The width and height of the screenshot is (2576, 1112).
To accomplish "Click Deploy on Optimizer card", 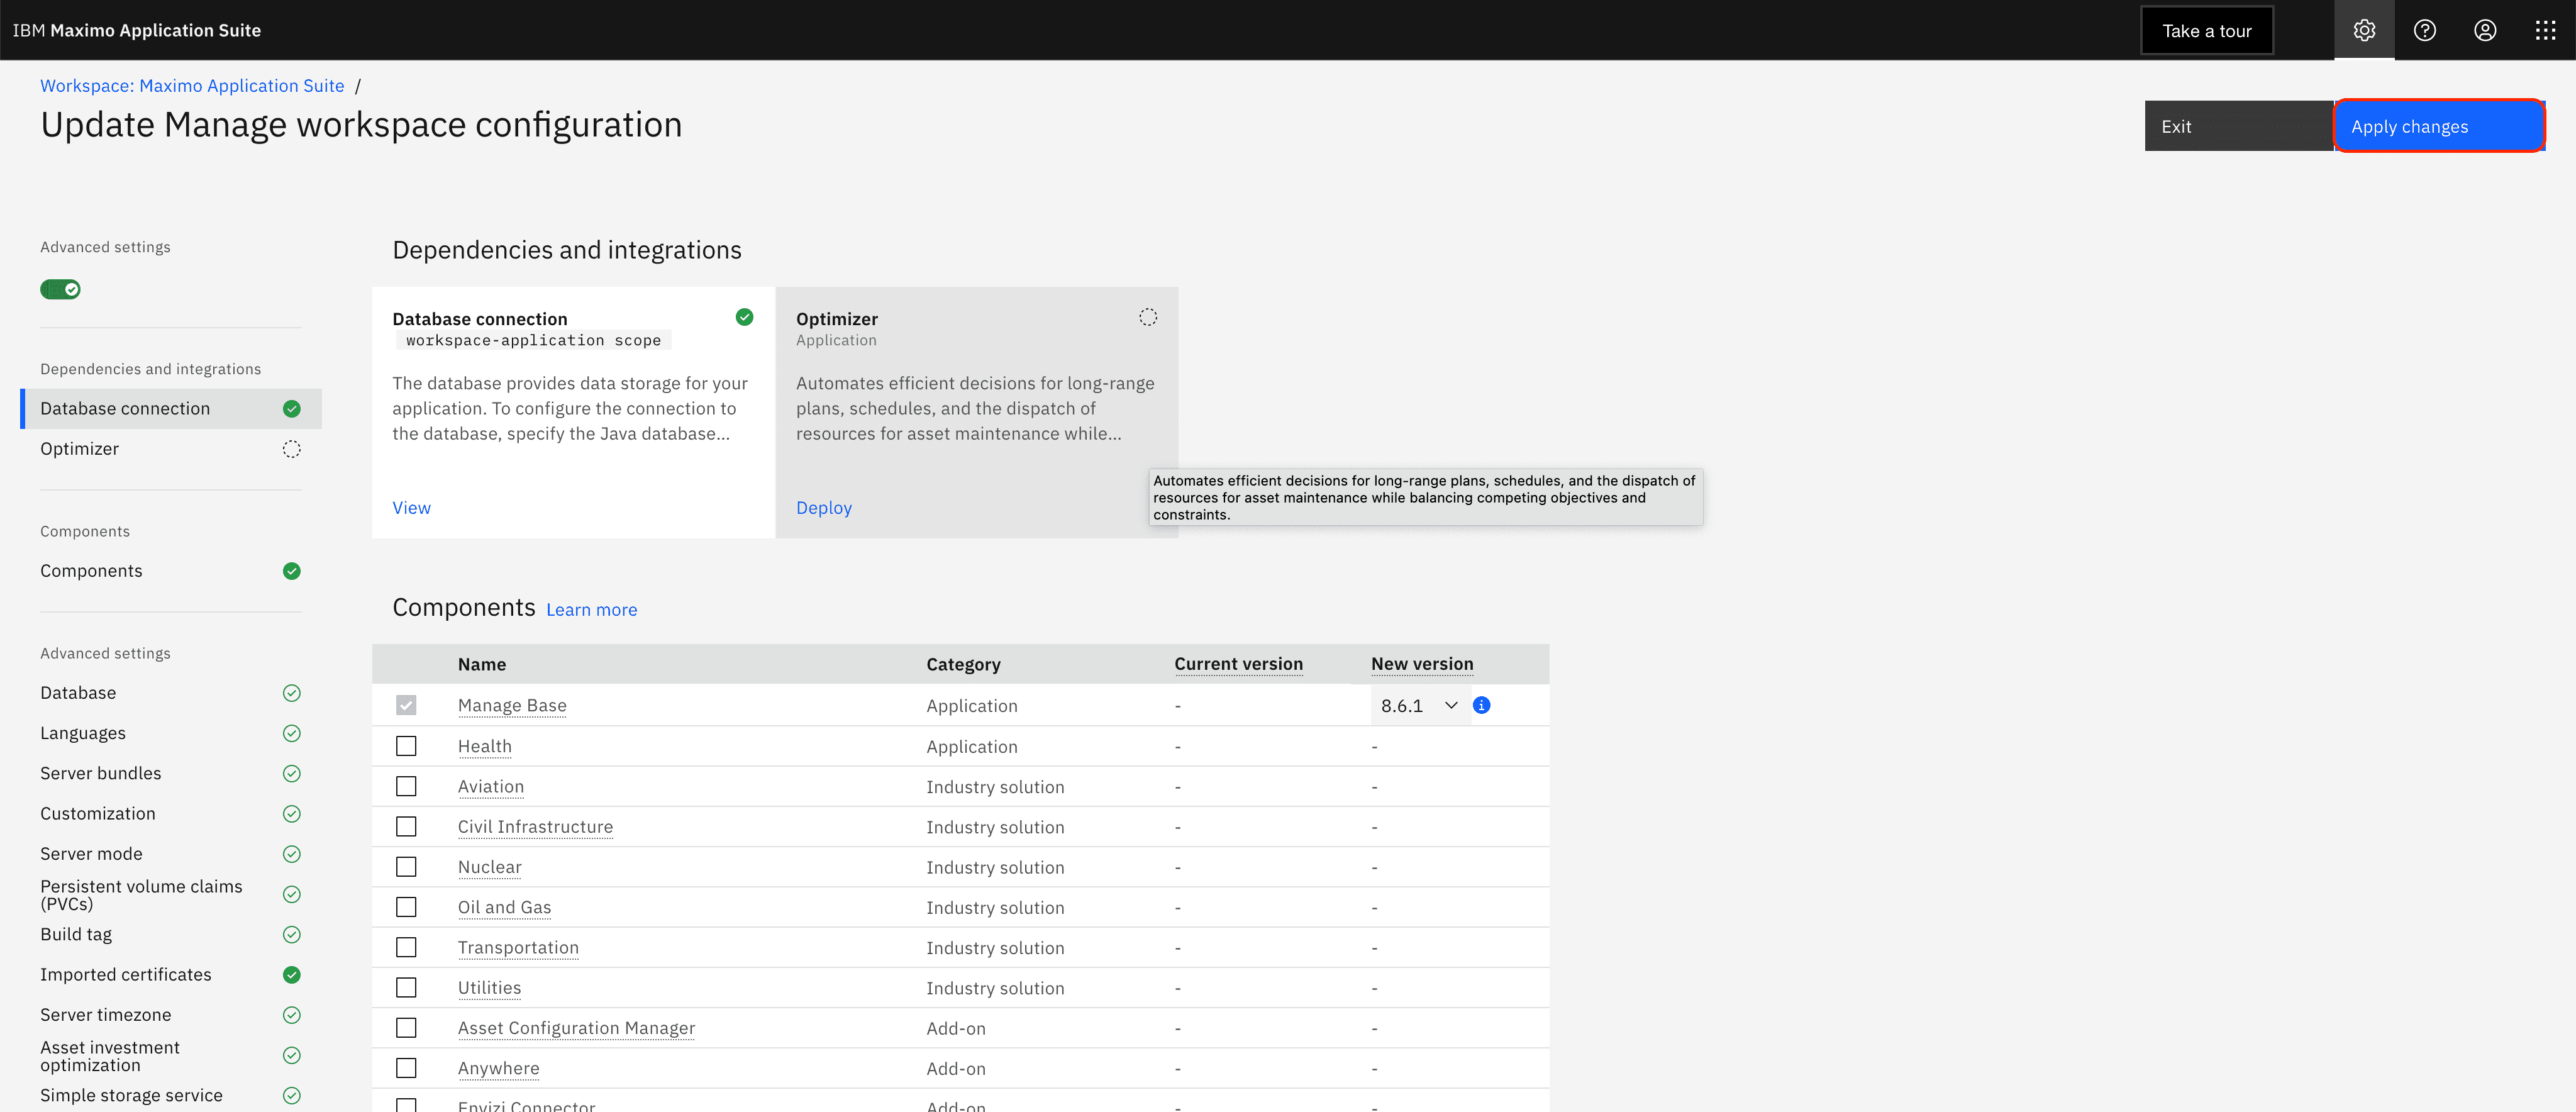I will click(x=824, y=508).
